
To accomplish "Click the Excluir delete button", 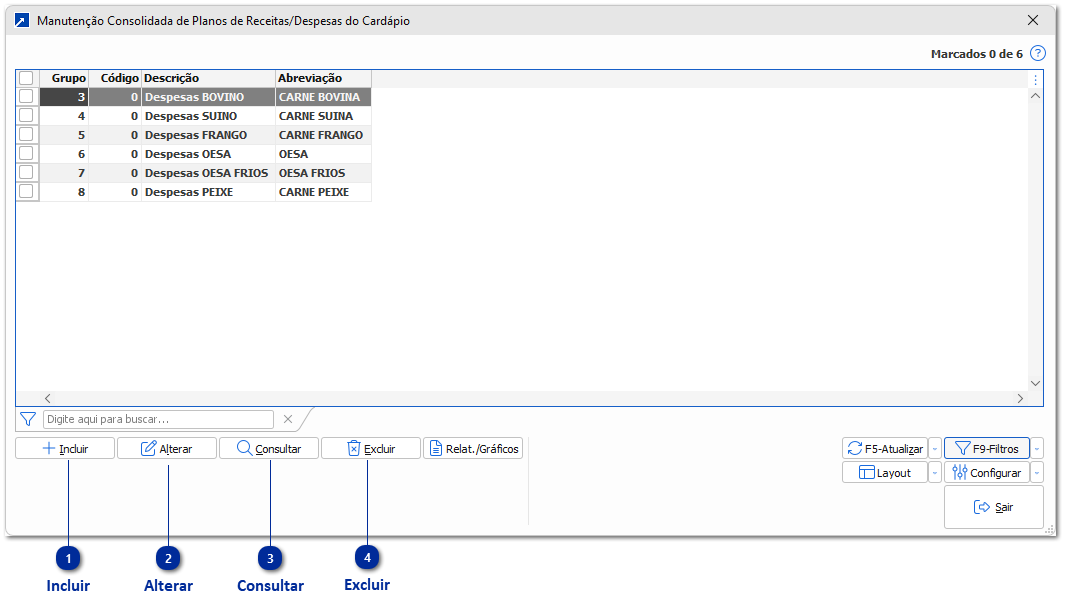I will click(370, 449).
